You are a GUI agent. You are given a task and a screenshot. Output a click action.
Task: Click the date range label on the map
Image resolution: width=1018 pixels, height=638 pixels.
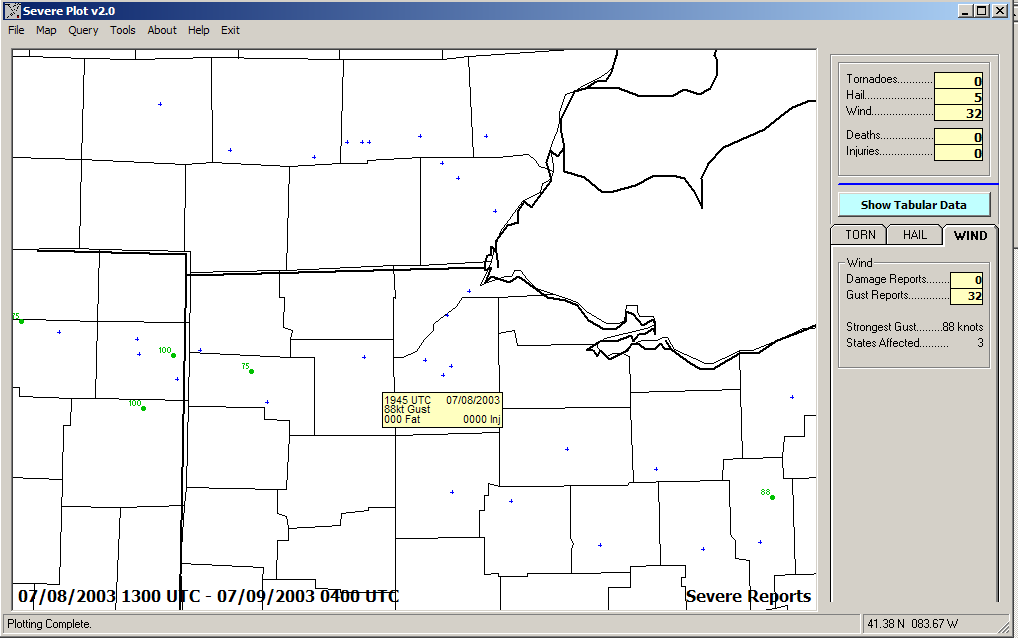click(x=208, y=596)
